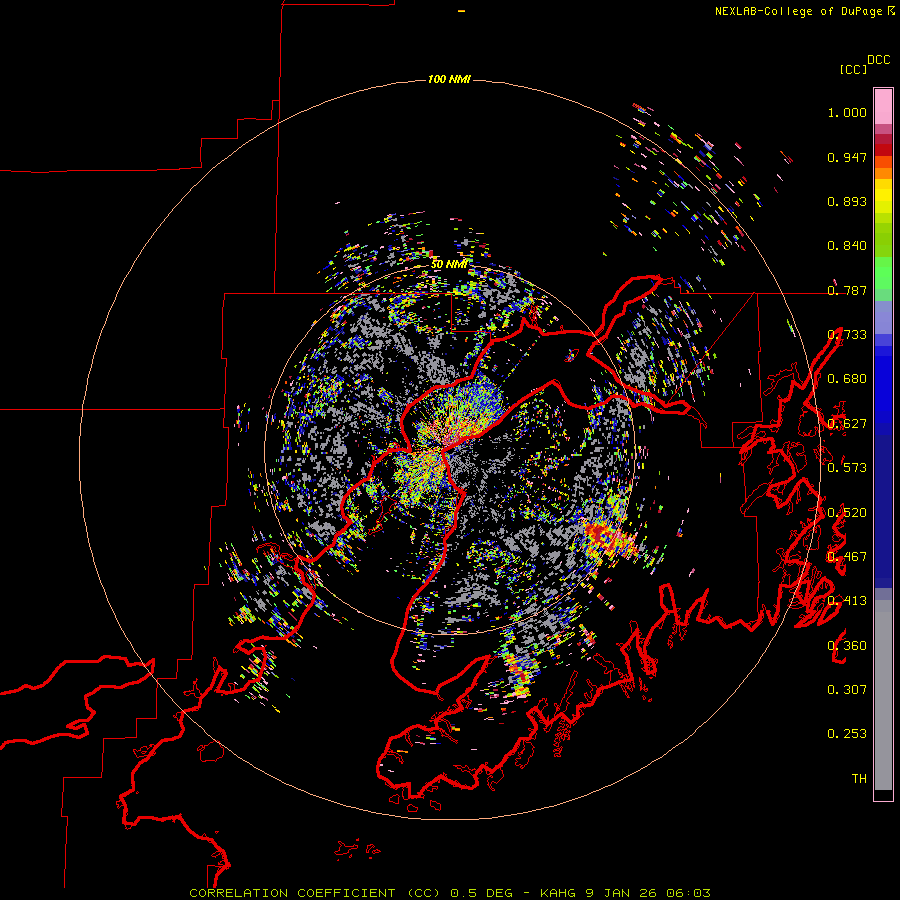The width and height of the screenshot is (900, 900).
Task: Click the 0.947 scale value
Action: (x=847, y=157)
